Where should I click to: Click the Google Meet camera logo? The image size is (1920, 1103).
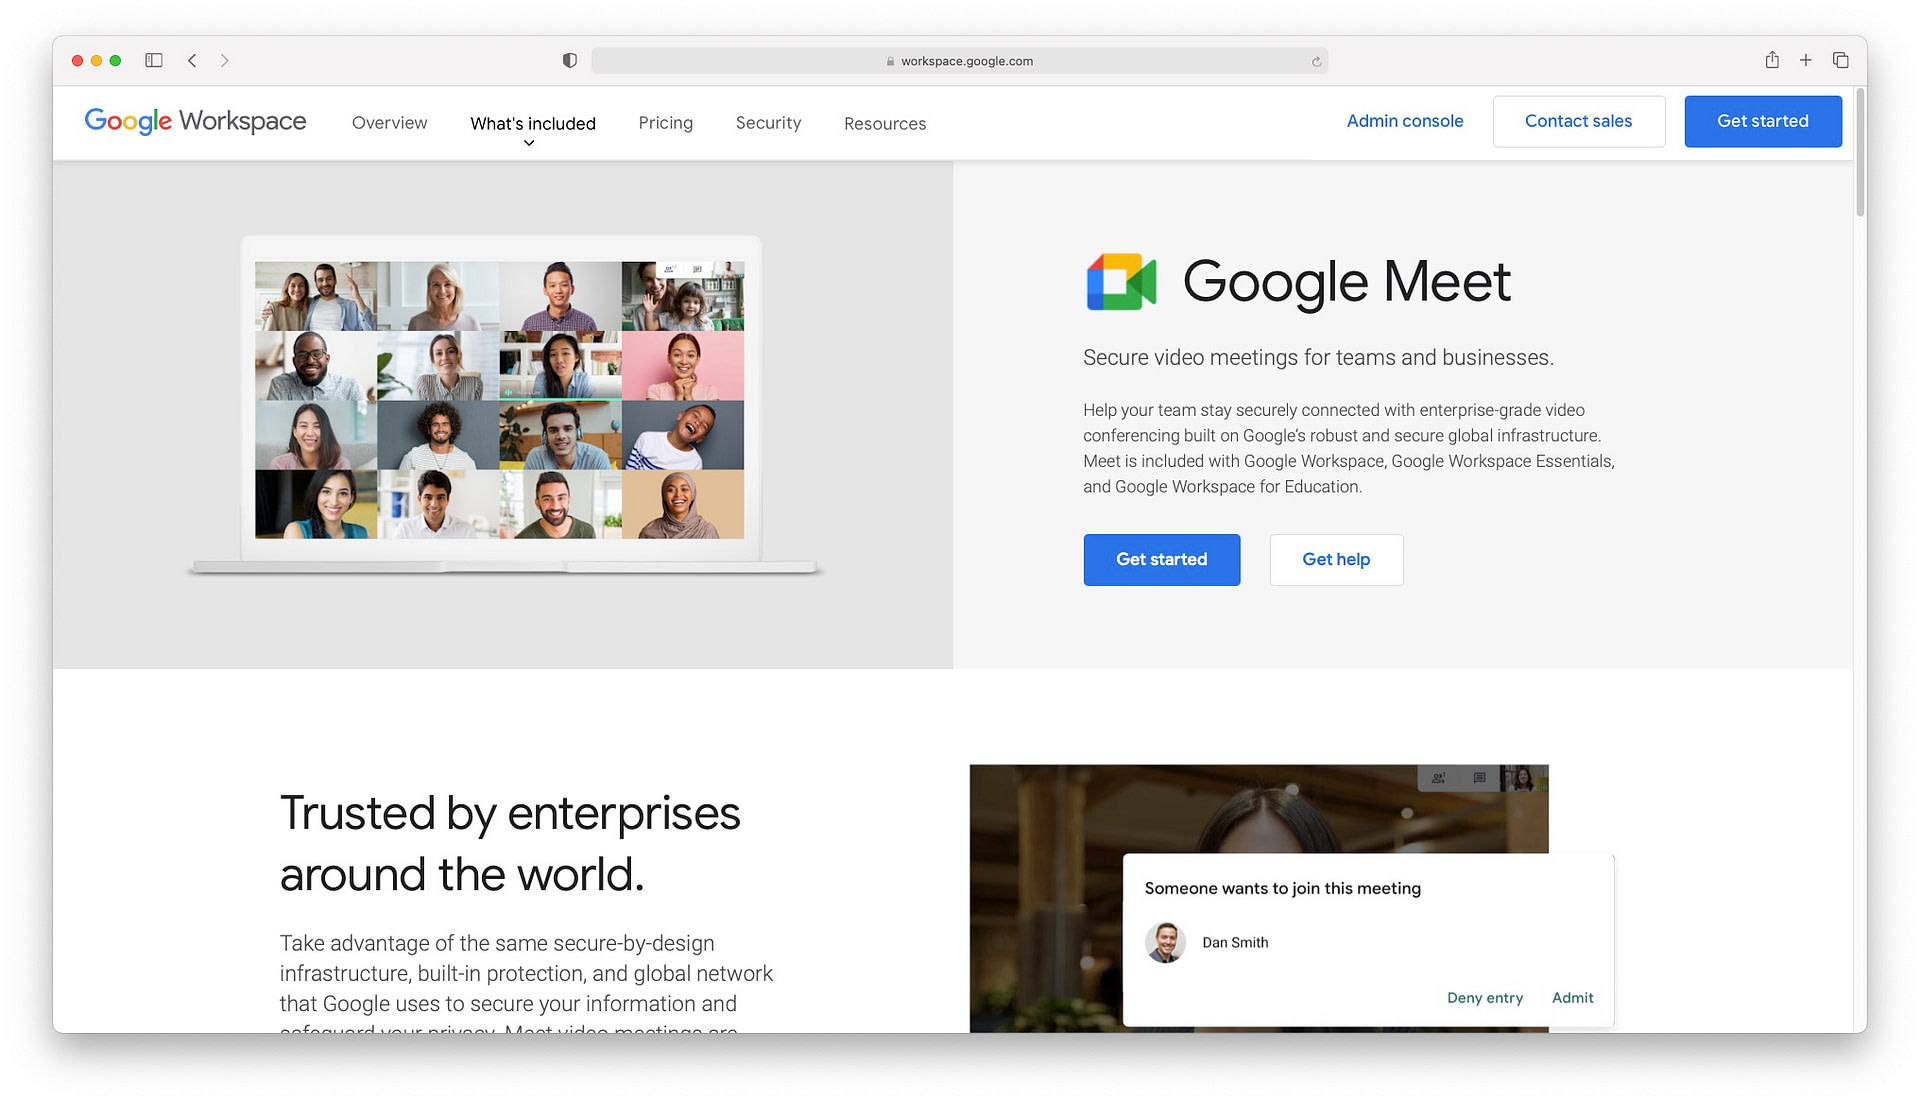coord(1121,282)
